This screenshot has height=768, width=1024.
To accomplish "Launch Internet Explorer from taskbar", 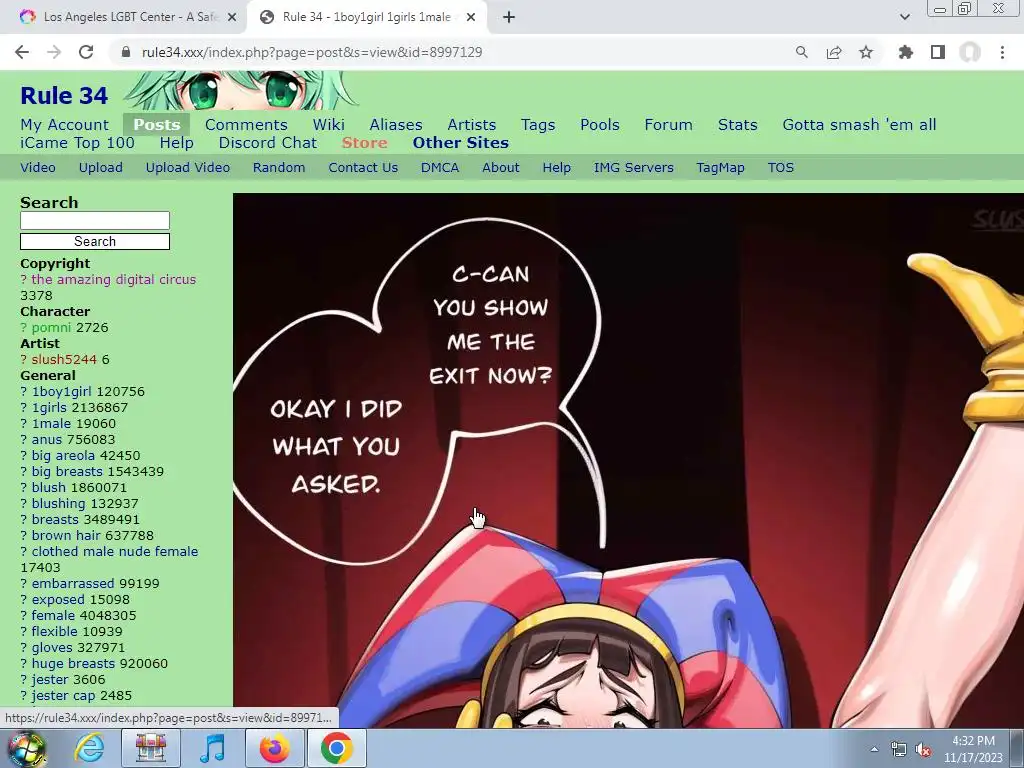I will [89, 748].
